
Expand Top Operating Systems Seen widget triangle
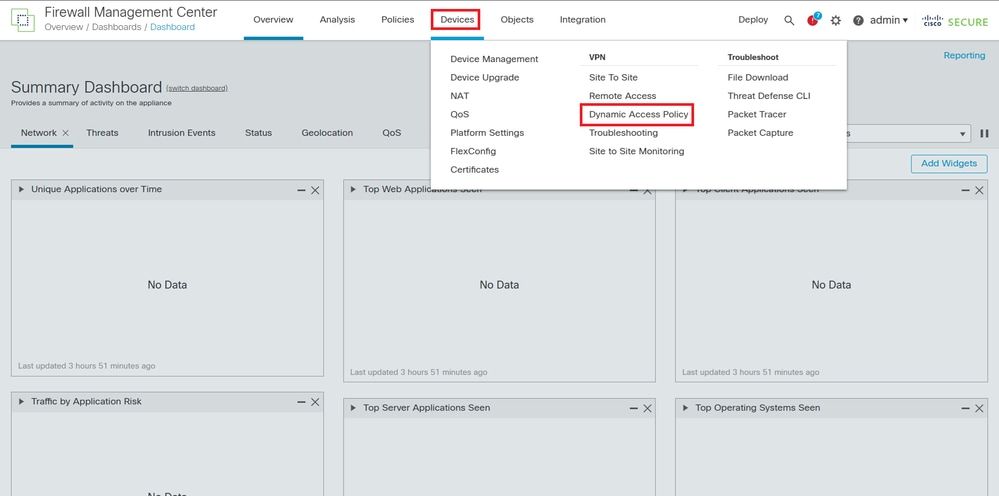click(686, 407)
